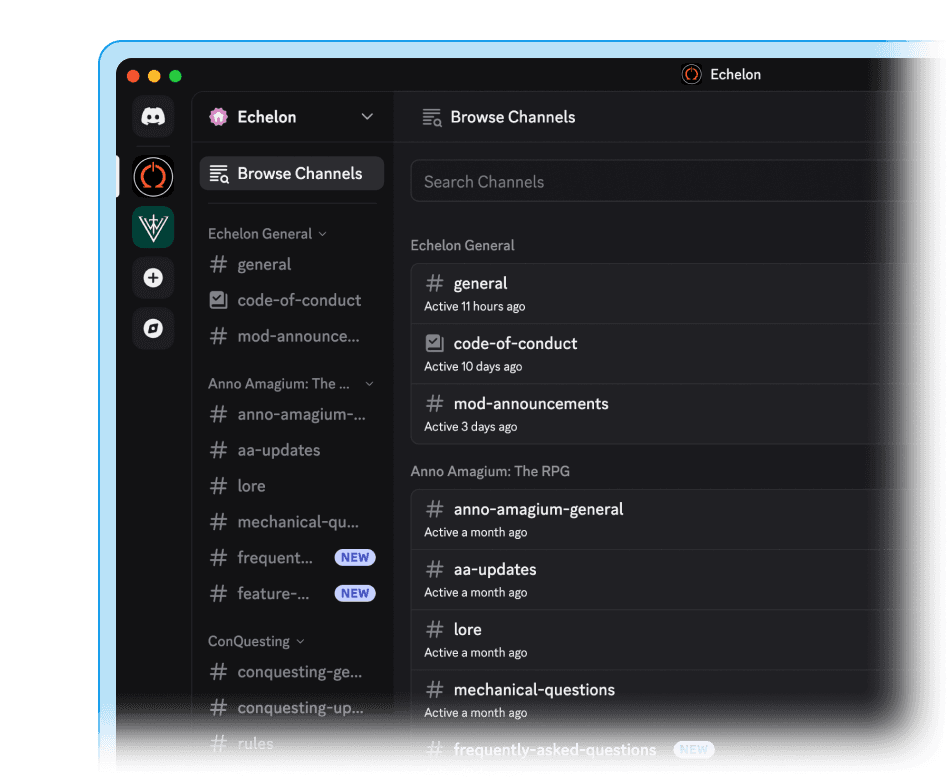Screen dimensions: 952x778
Task: Open the general channel in sidebar
Action: tap(292, 264)
